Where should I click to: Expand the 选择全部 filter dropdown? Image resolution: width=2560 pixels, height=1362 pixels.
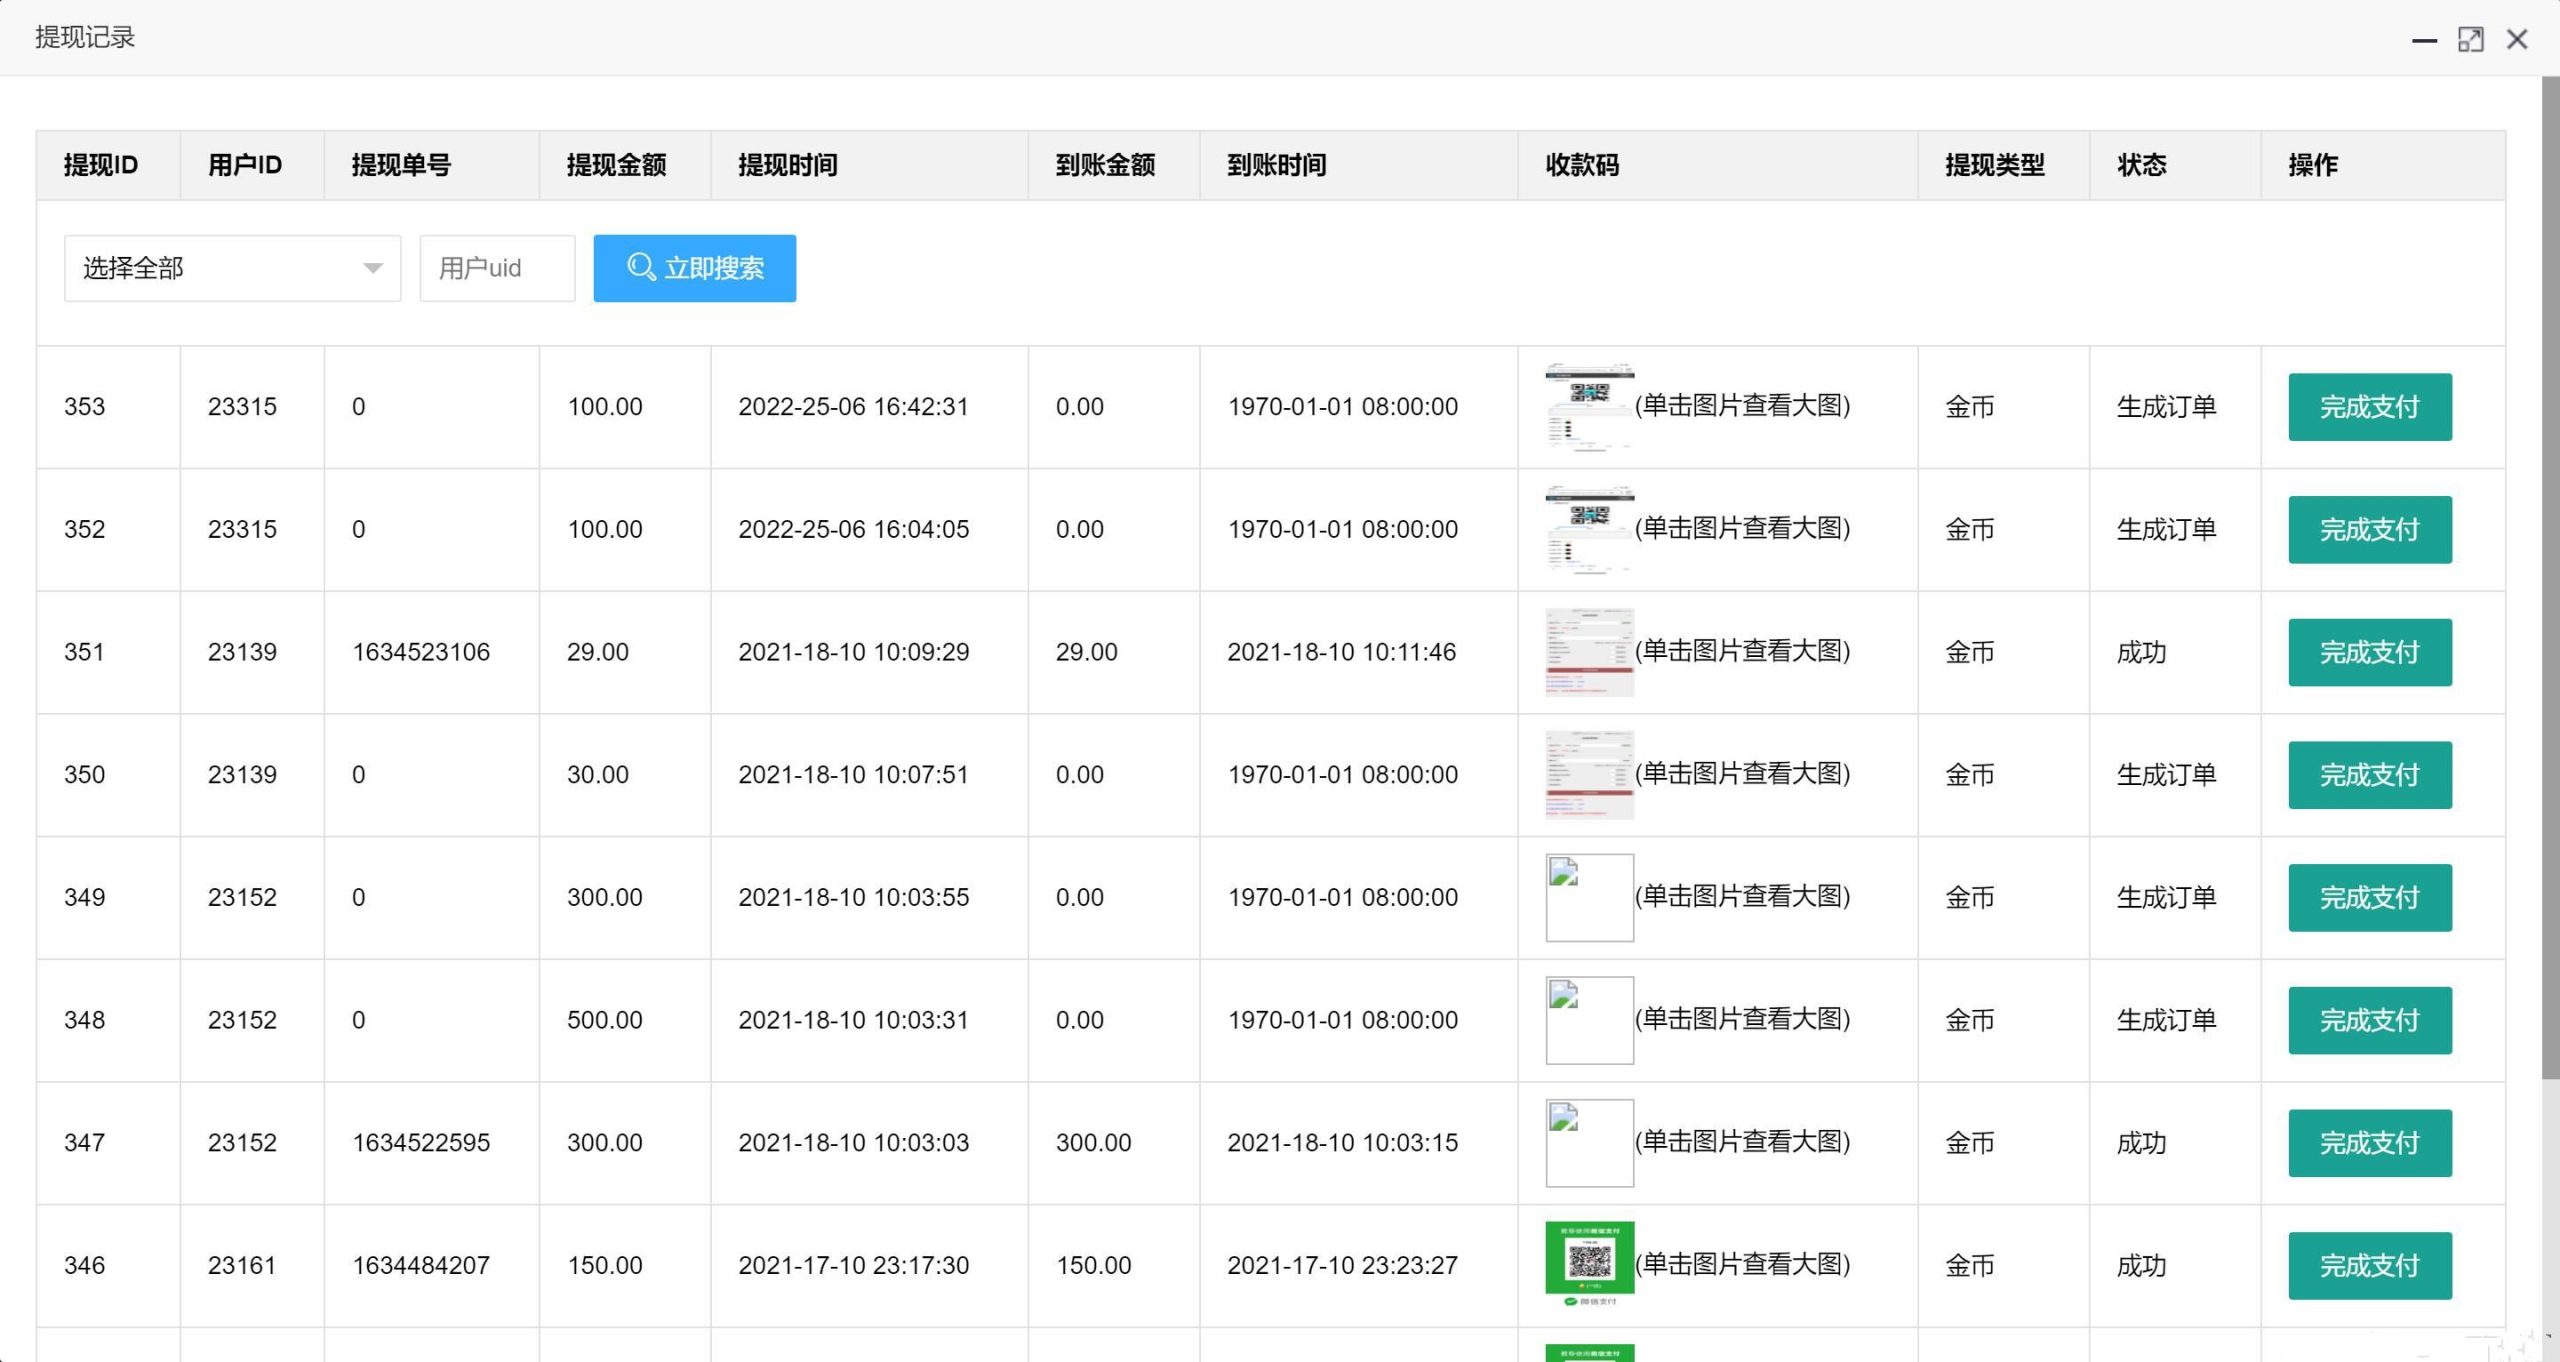231,267
